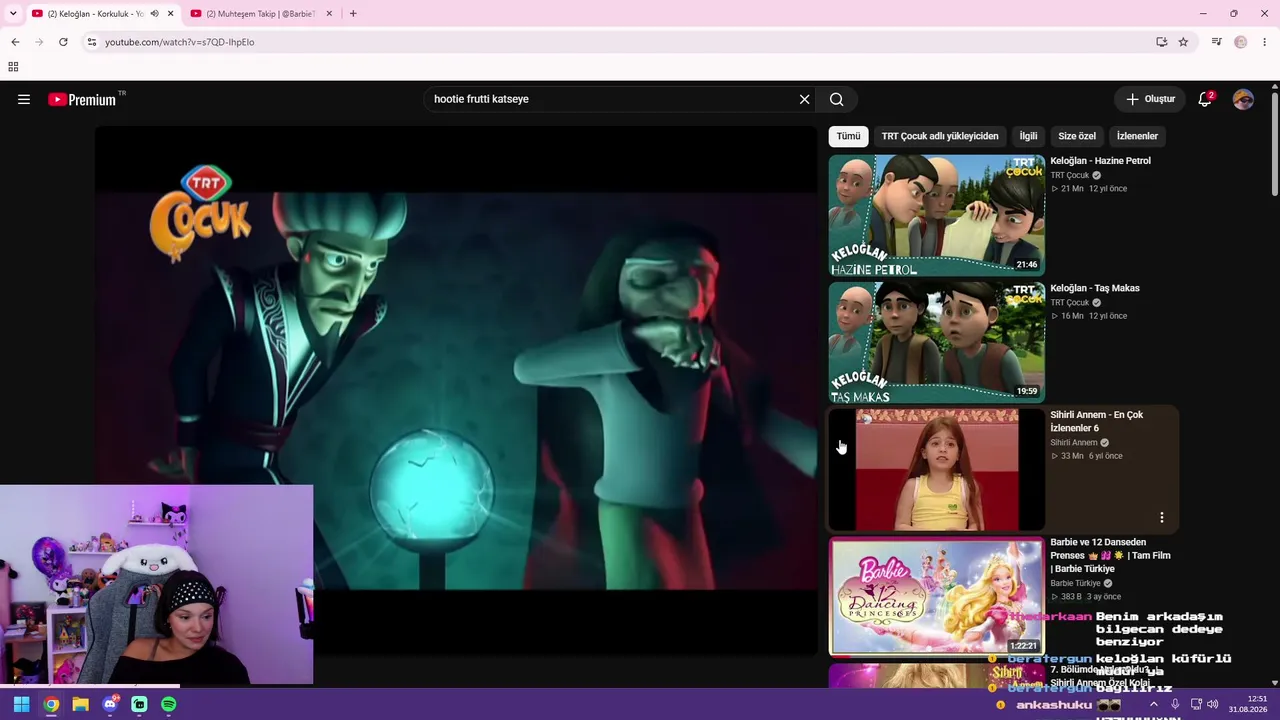This screenshot has height=720, width=1280.
Task: Switch to the Keloğlan - Korkuluk tab
Action: 96,14
